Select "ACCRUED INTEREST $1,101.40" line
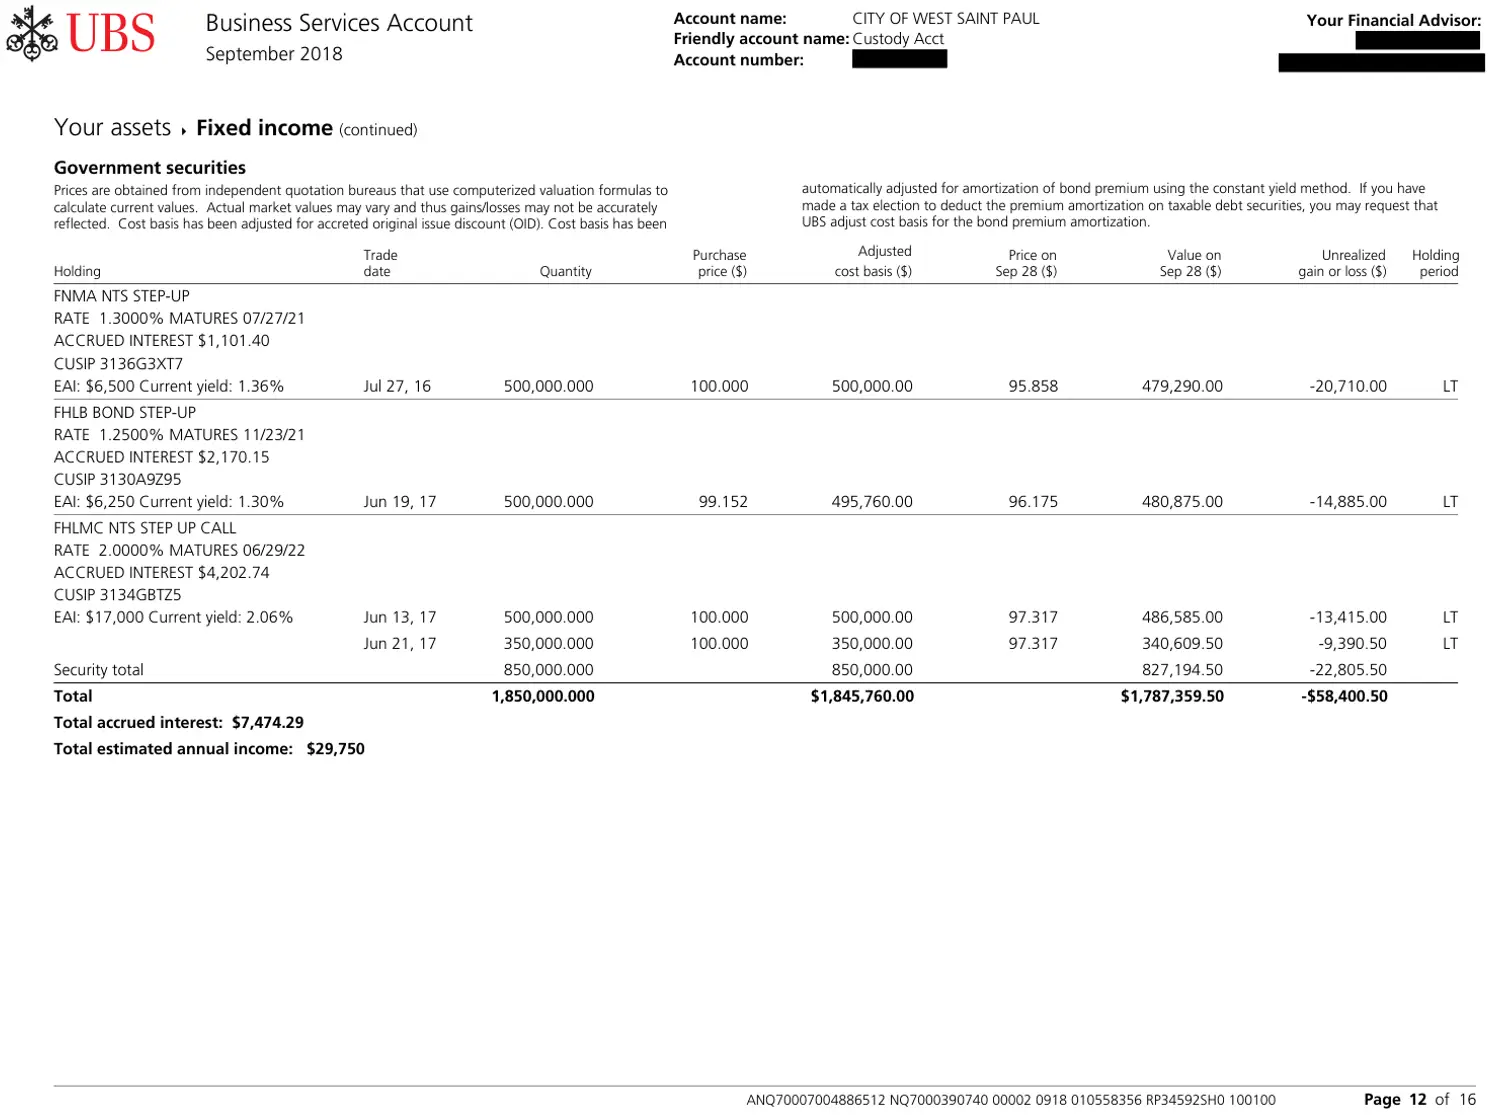This screenshot has width=1490, height=1115. coord(162,341)
